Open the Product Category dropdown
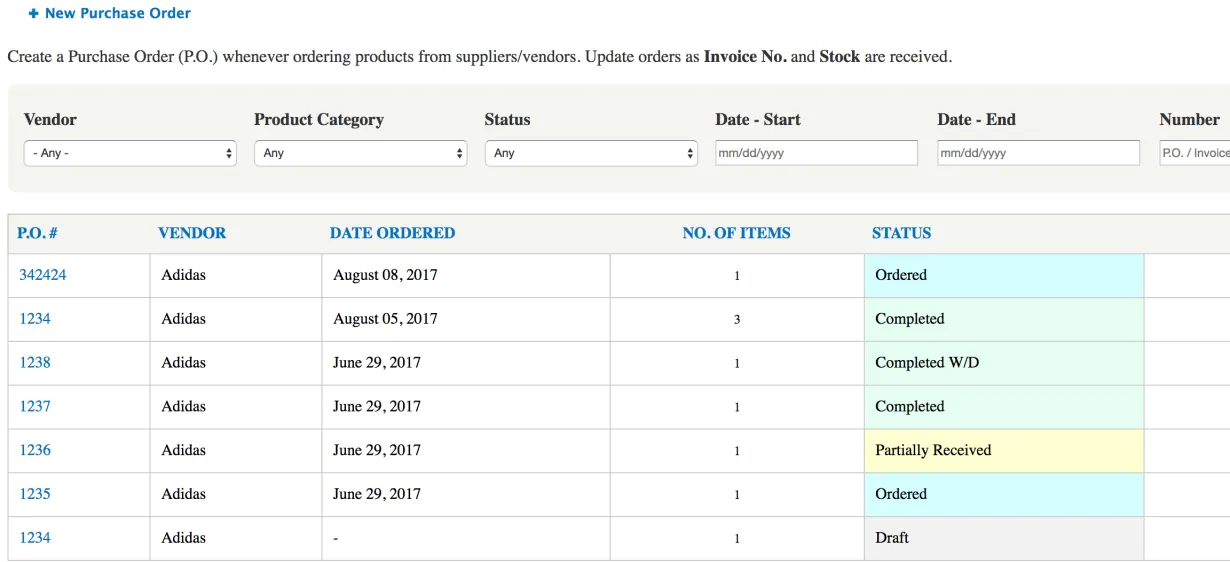 [361, 153]
